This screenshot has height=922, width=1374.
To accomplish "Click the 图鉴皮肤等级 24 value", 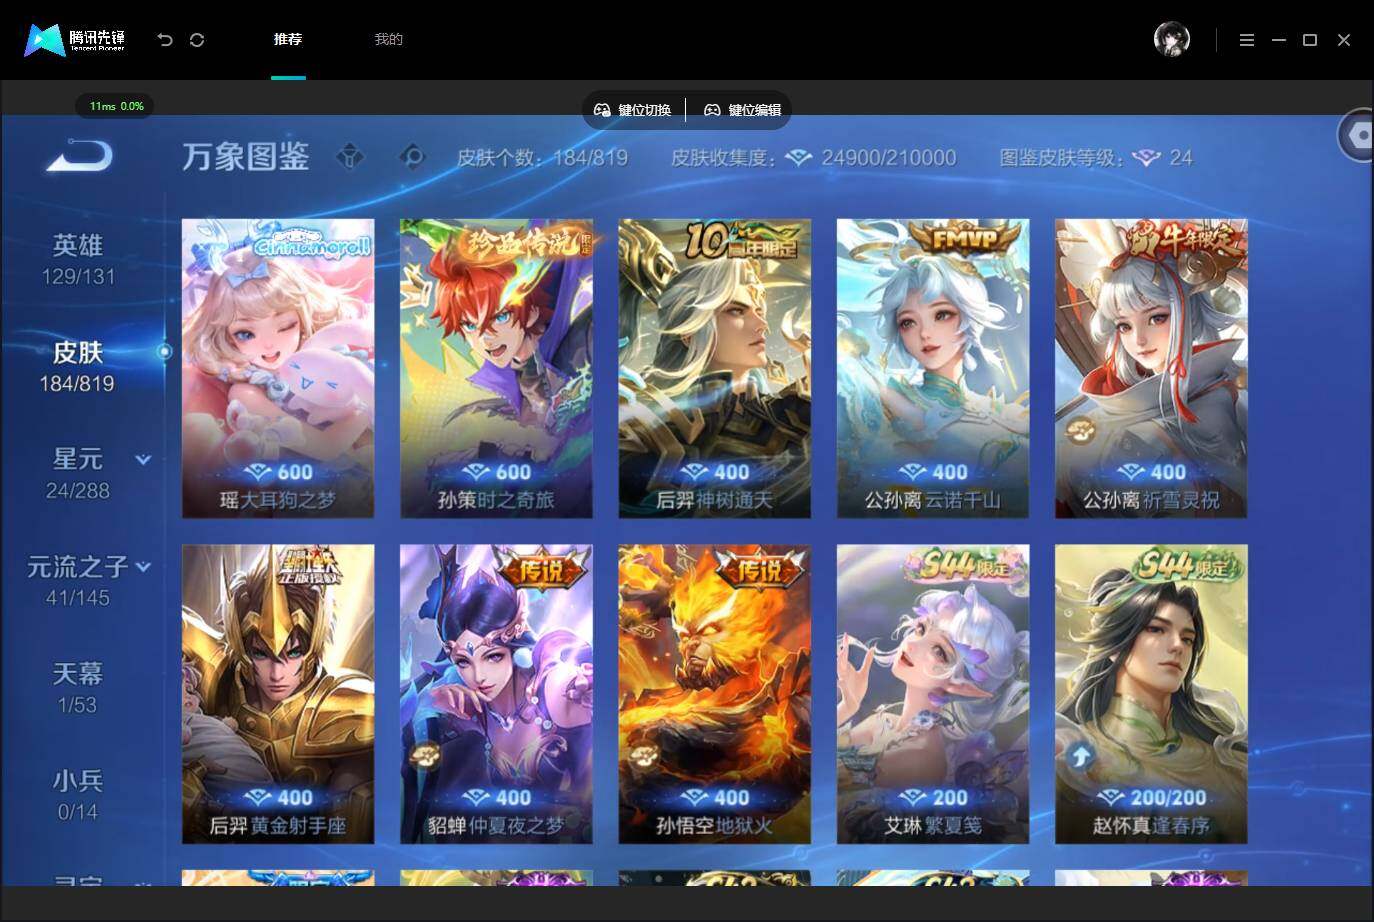I will [x=1181, y=158].
